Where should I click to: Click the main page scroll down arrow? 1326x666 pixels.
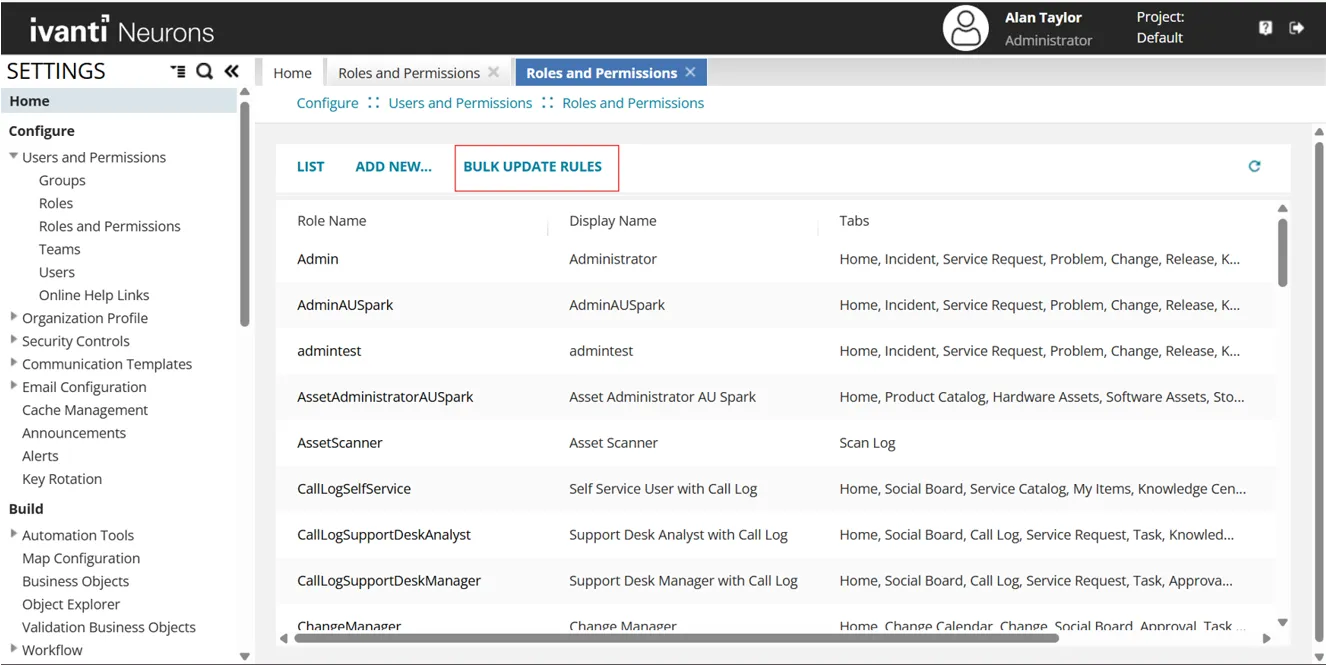1318,656
